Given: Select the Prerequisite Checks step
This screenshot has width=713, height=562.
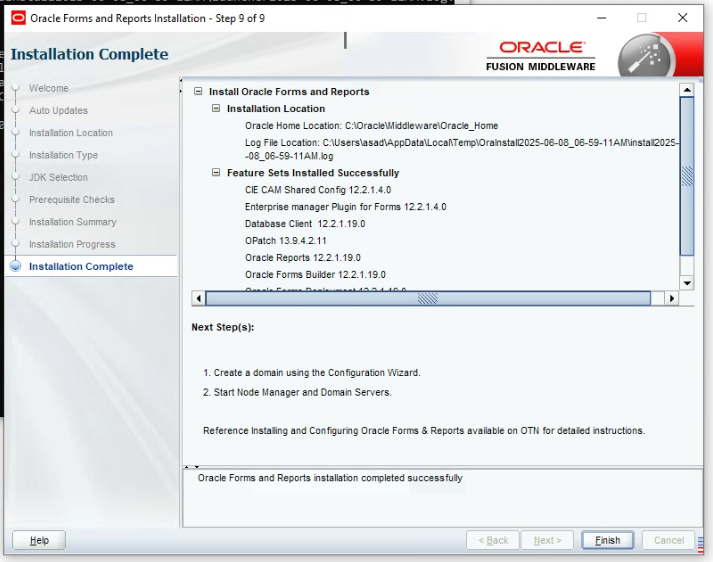Looking at the screenshot, I should click(x=72, y=200).
